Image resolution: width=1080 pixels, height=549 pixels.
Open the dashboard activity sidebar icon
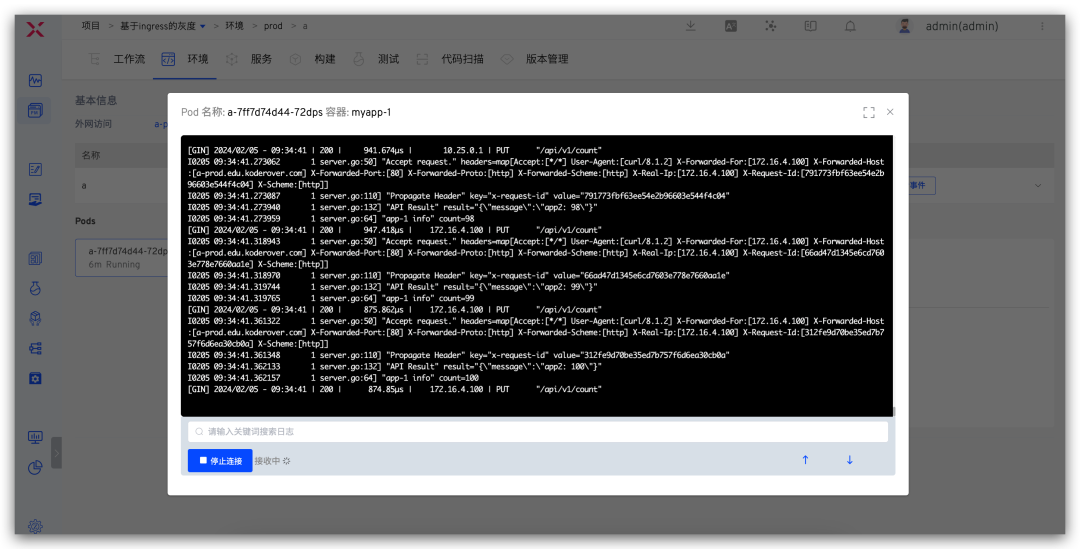pyautogui.click(x=35, y=81)
